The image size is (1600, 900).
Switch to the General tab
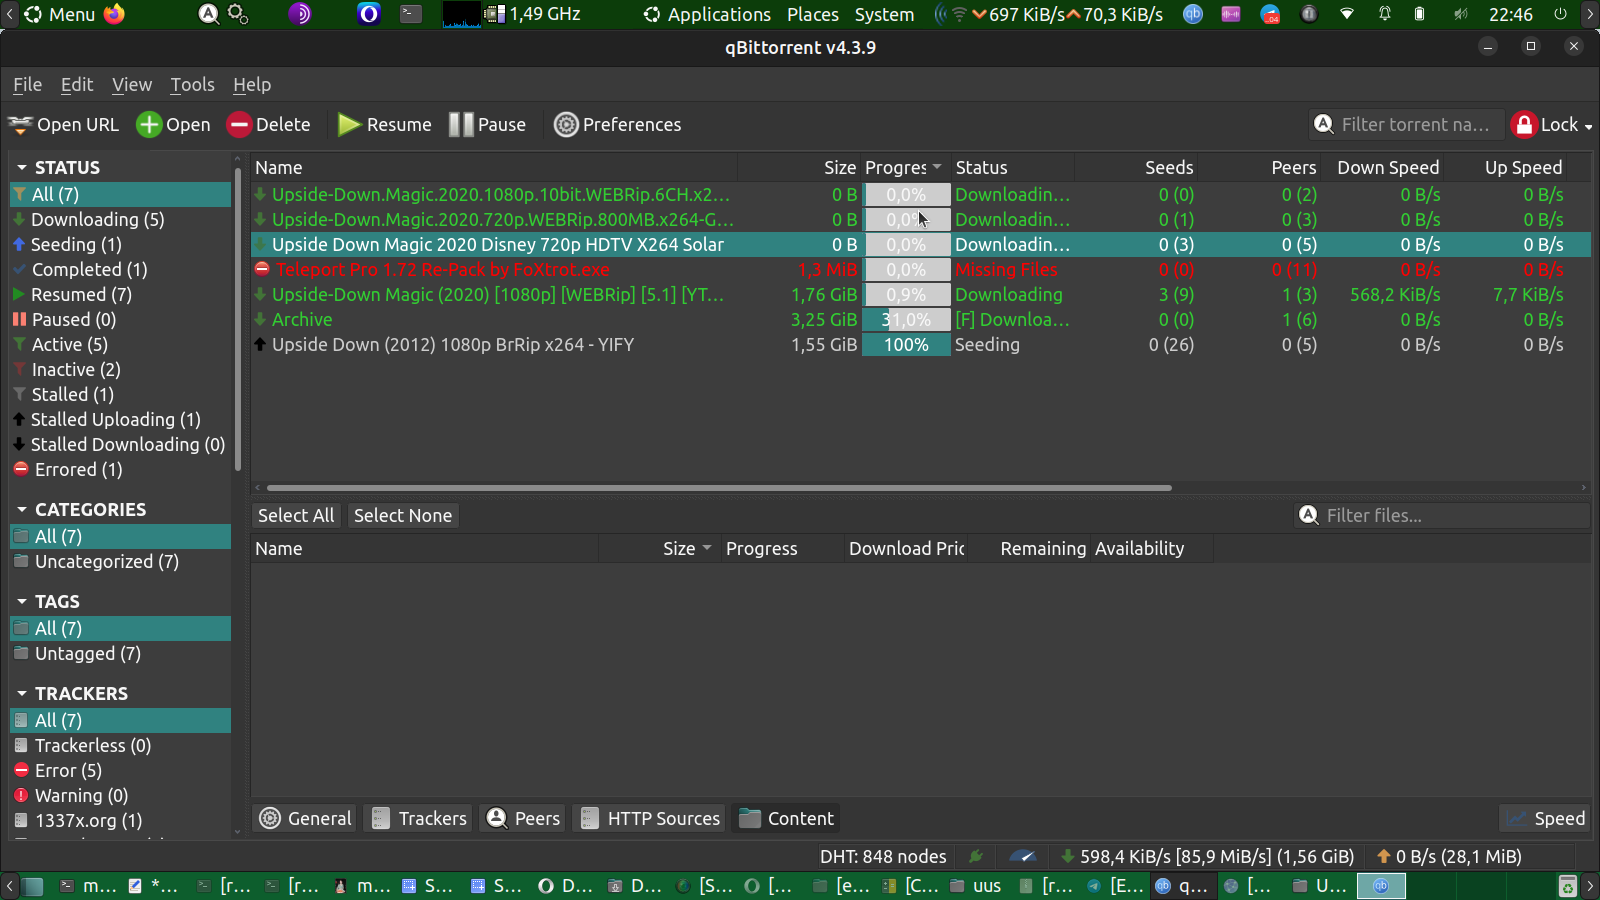(305, 819)
